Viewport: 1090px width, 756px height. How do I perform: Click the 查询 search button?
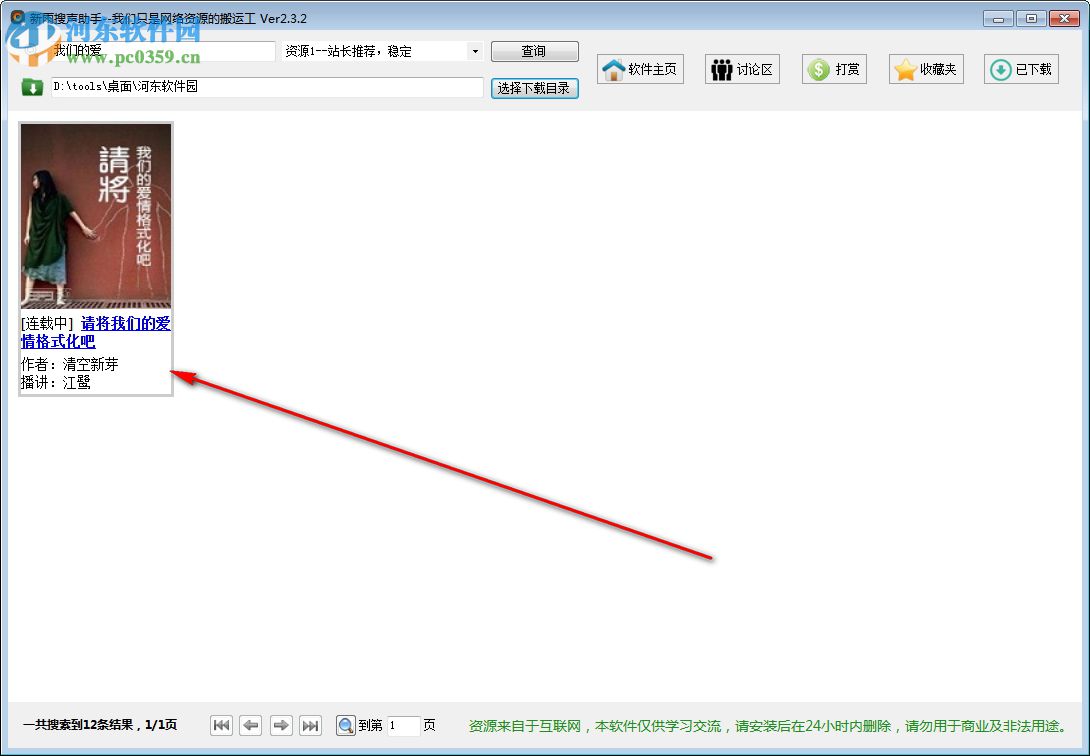pos(534,51)
